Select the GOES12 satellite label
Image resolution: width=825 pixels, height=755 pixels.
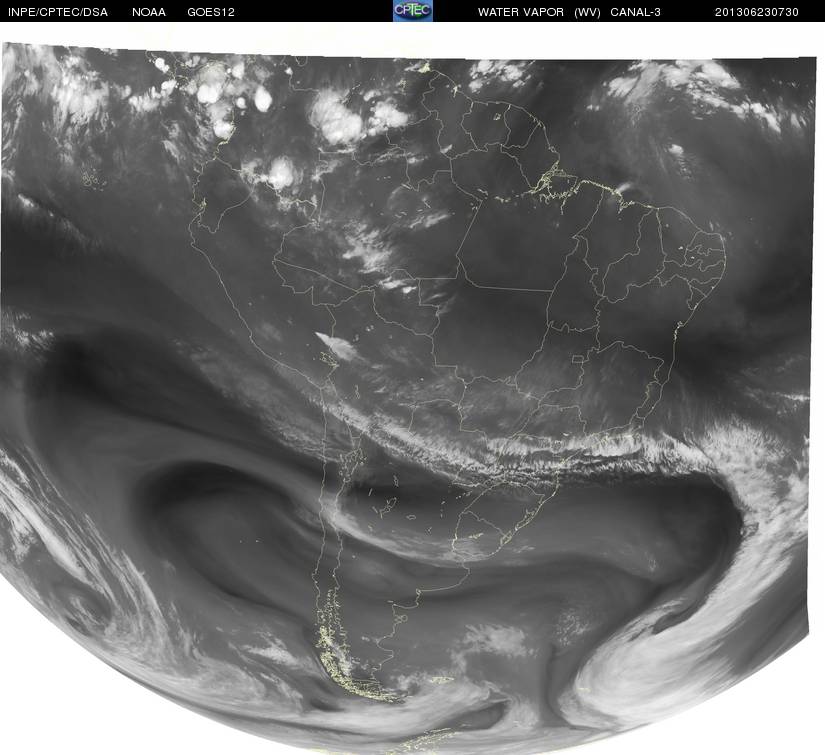pos(211,12)
